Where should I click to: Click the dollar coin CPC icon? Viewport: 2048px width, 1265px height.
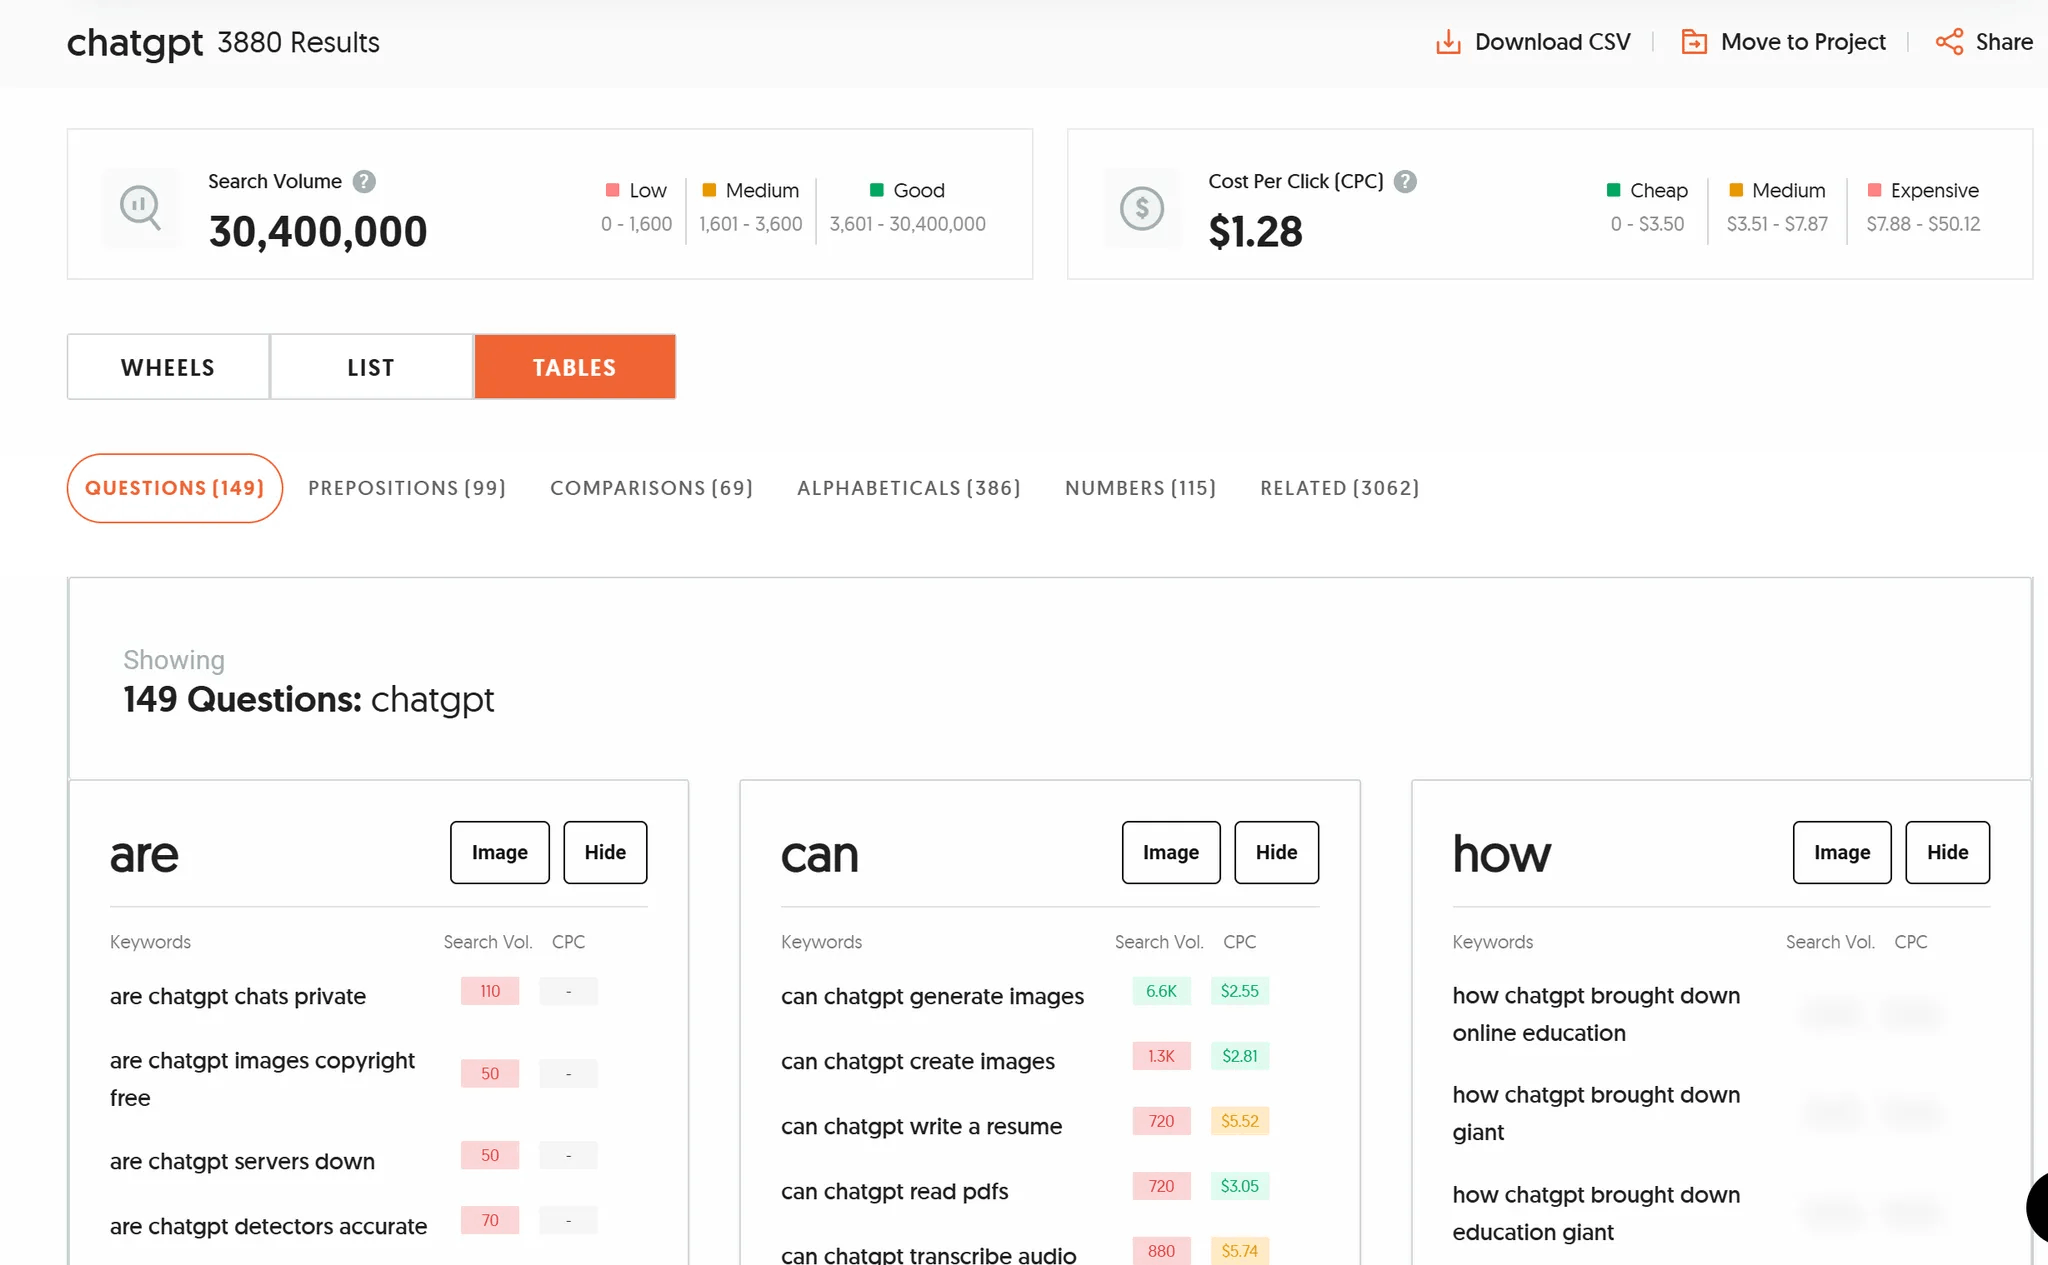(x=1142, y=208)
